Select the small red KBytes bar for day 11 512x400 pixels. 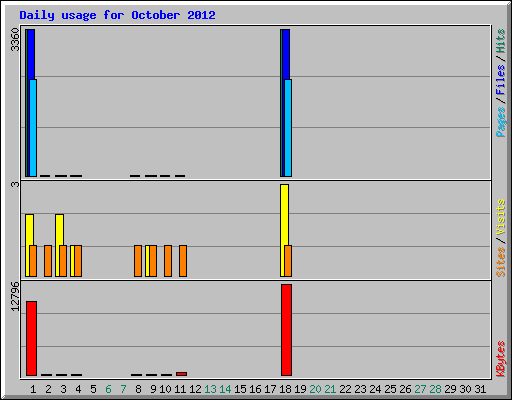click(181, 374)
